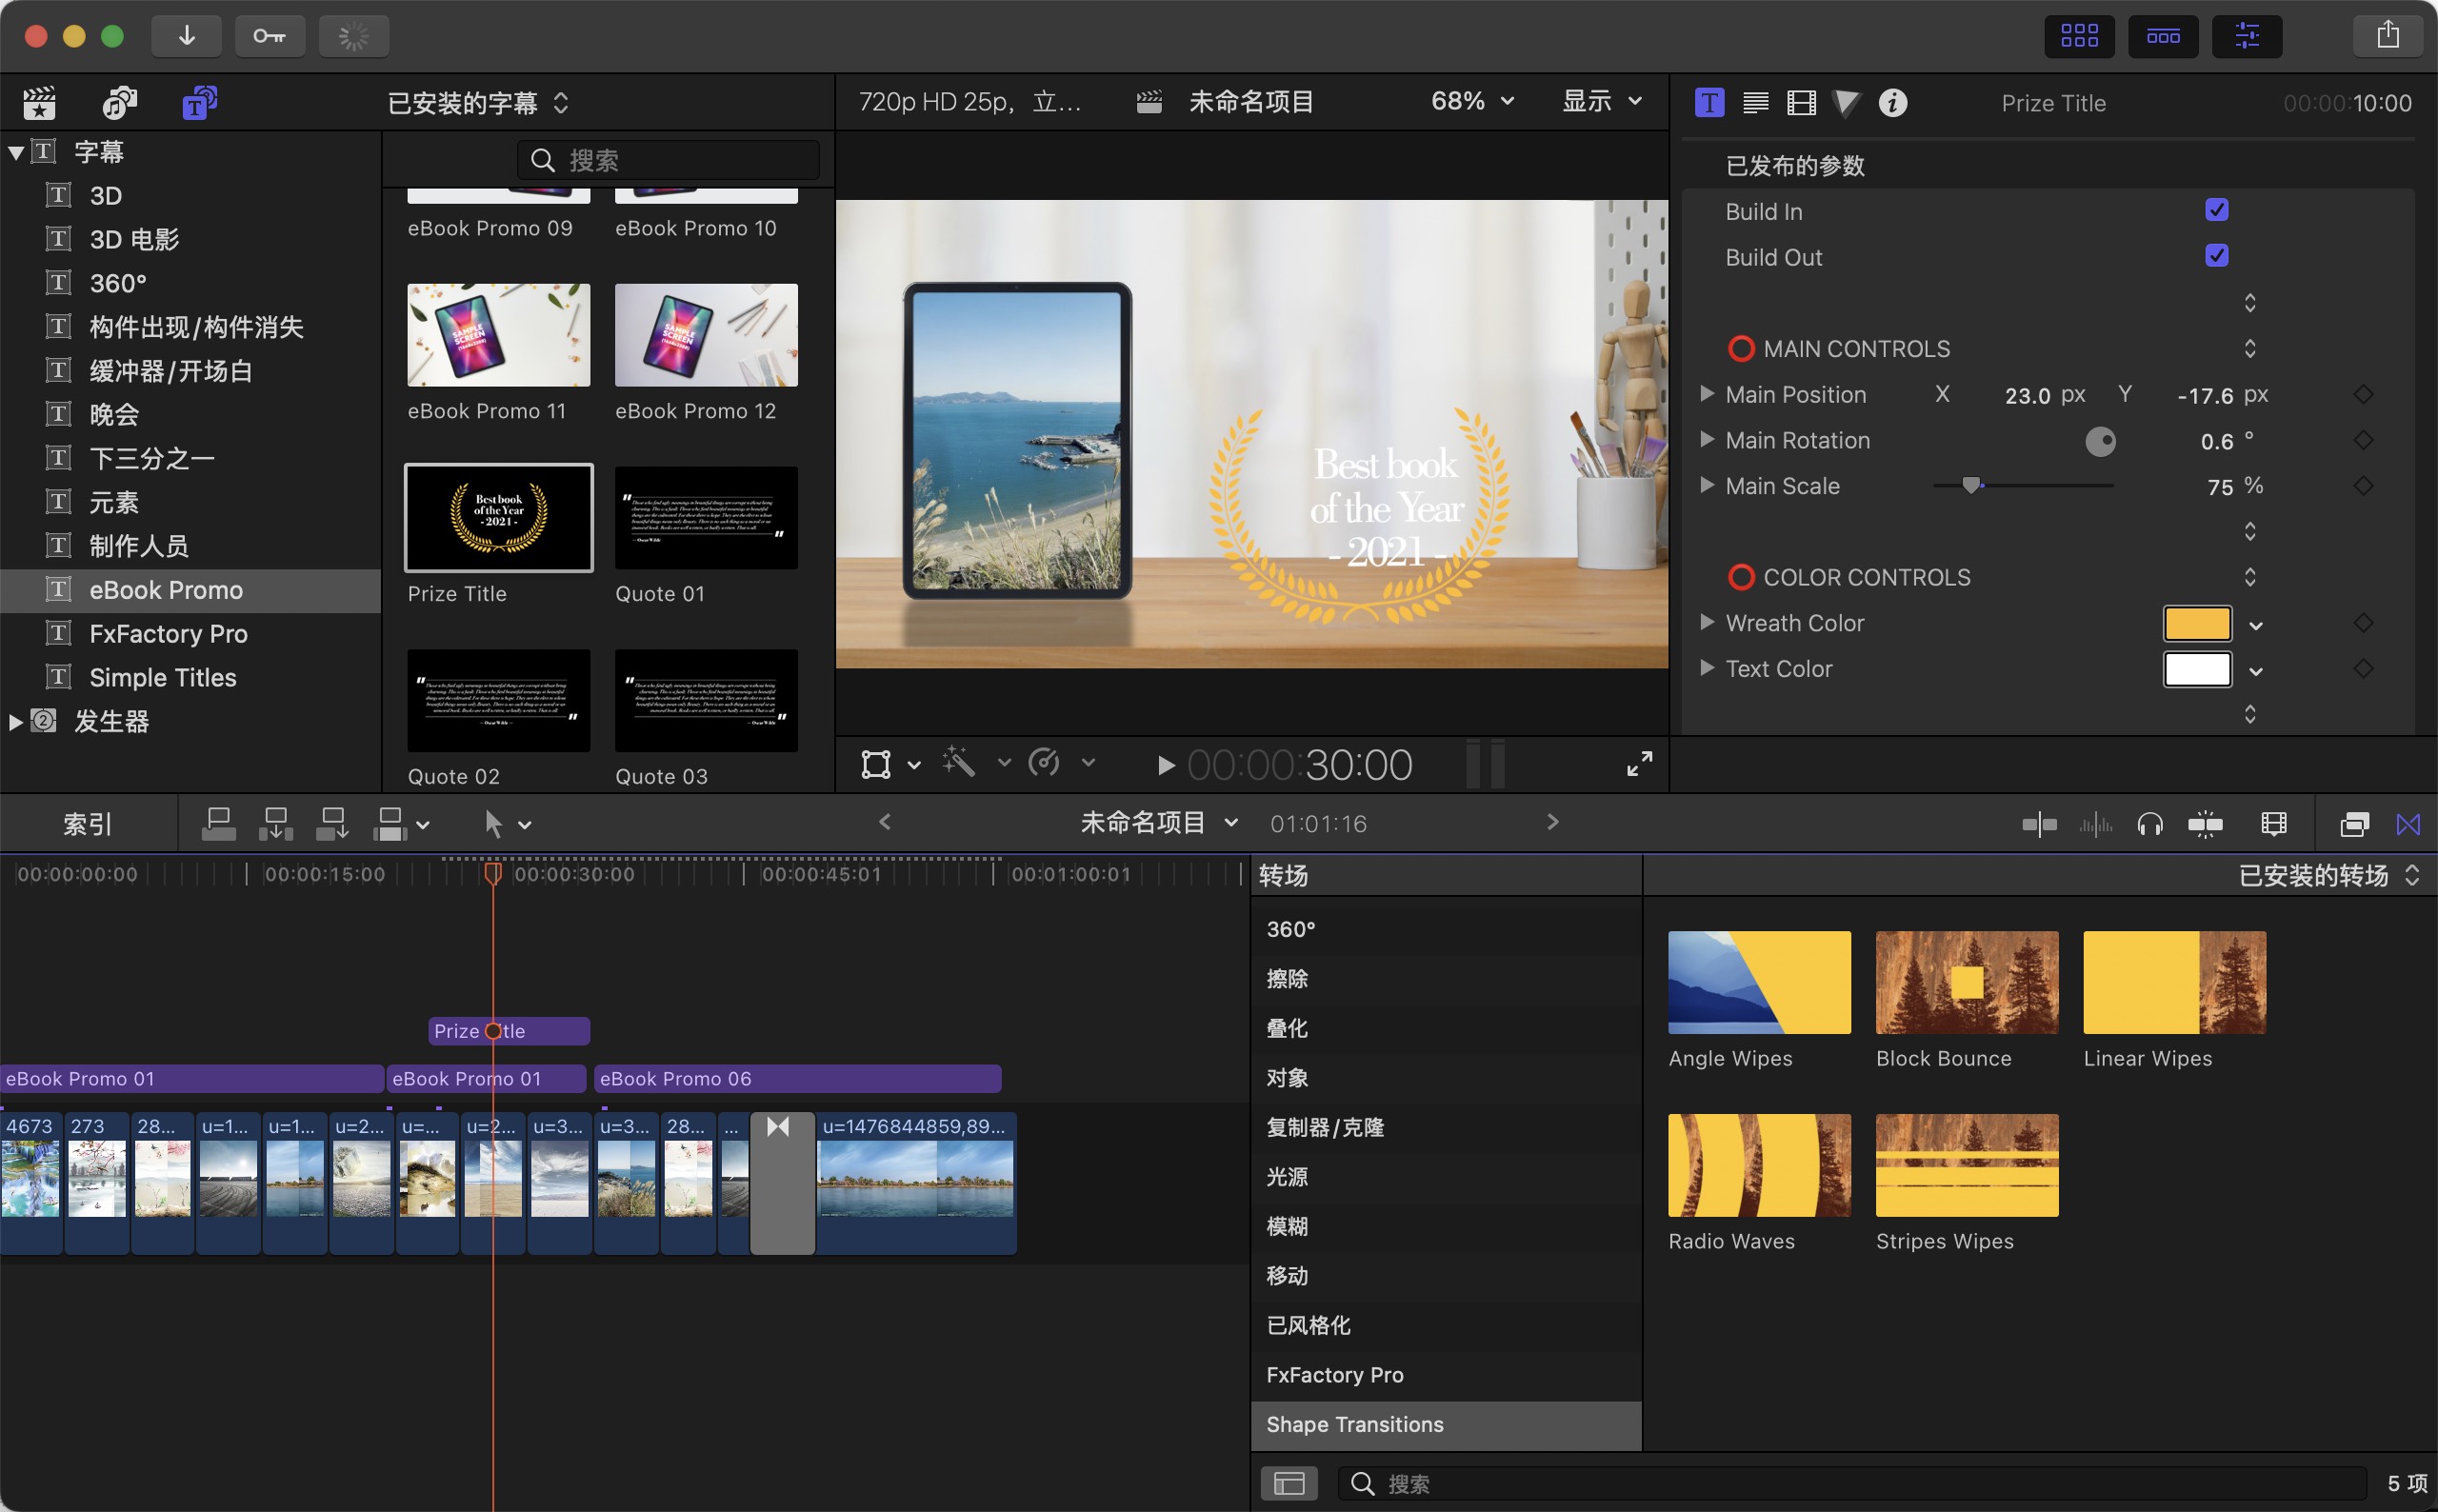Click the Share export icon
The height and width of the screenshot is (1512, 2438).
(2388, 36)
